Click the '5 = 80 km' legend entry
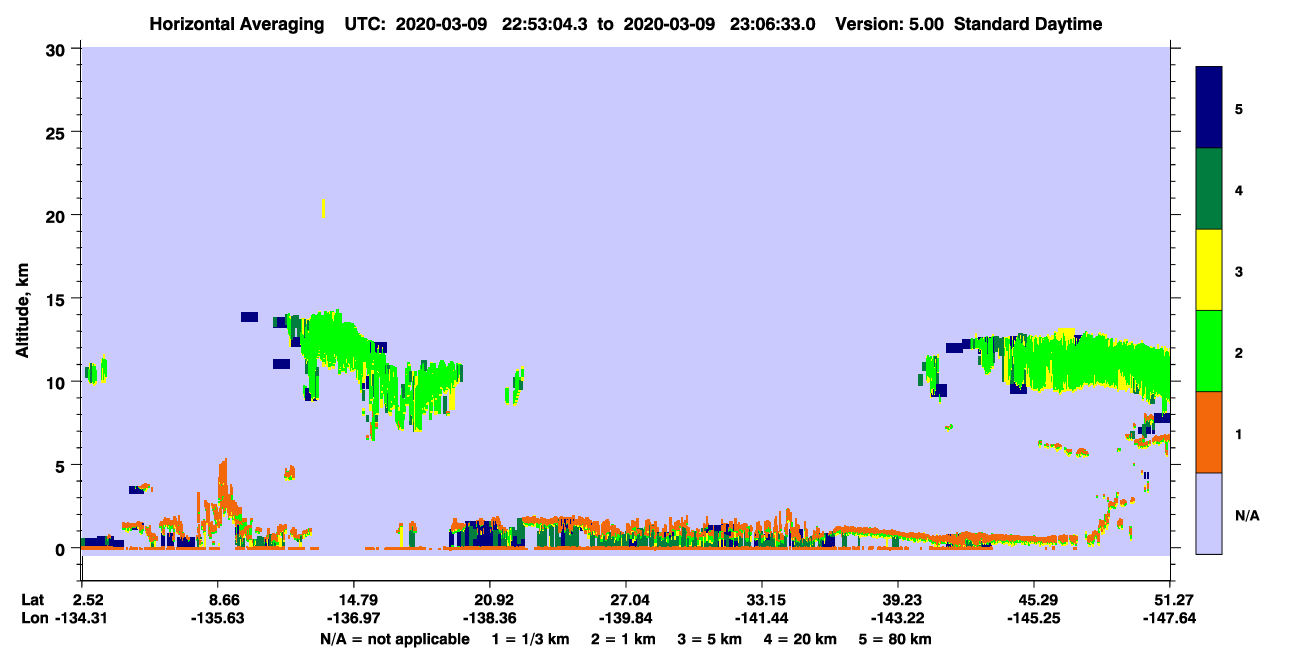 [894, 639]
